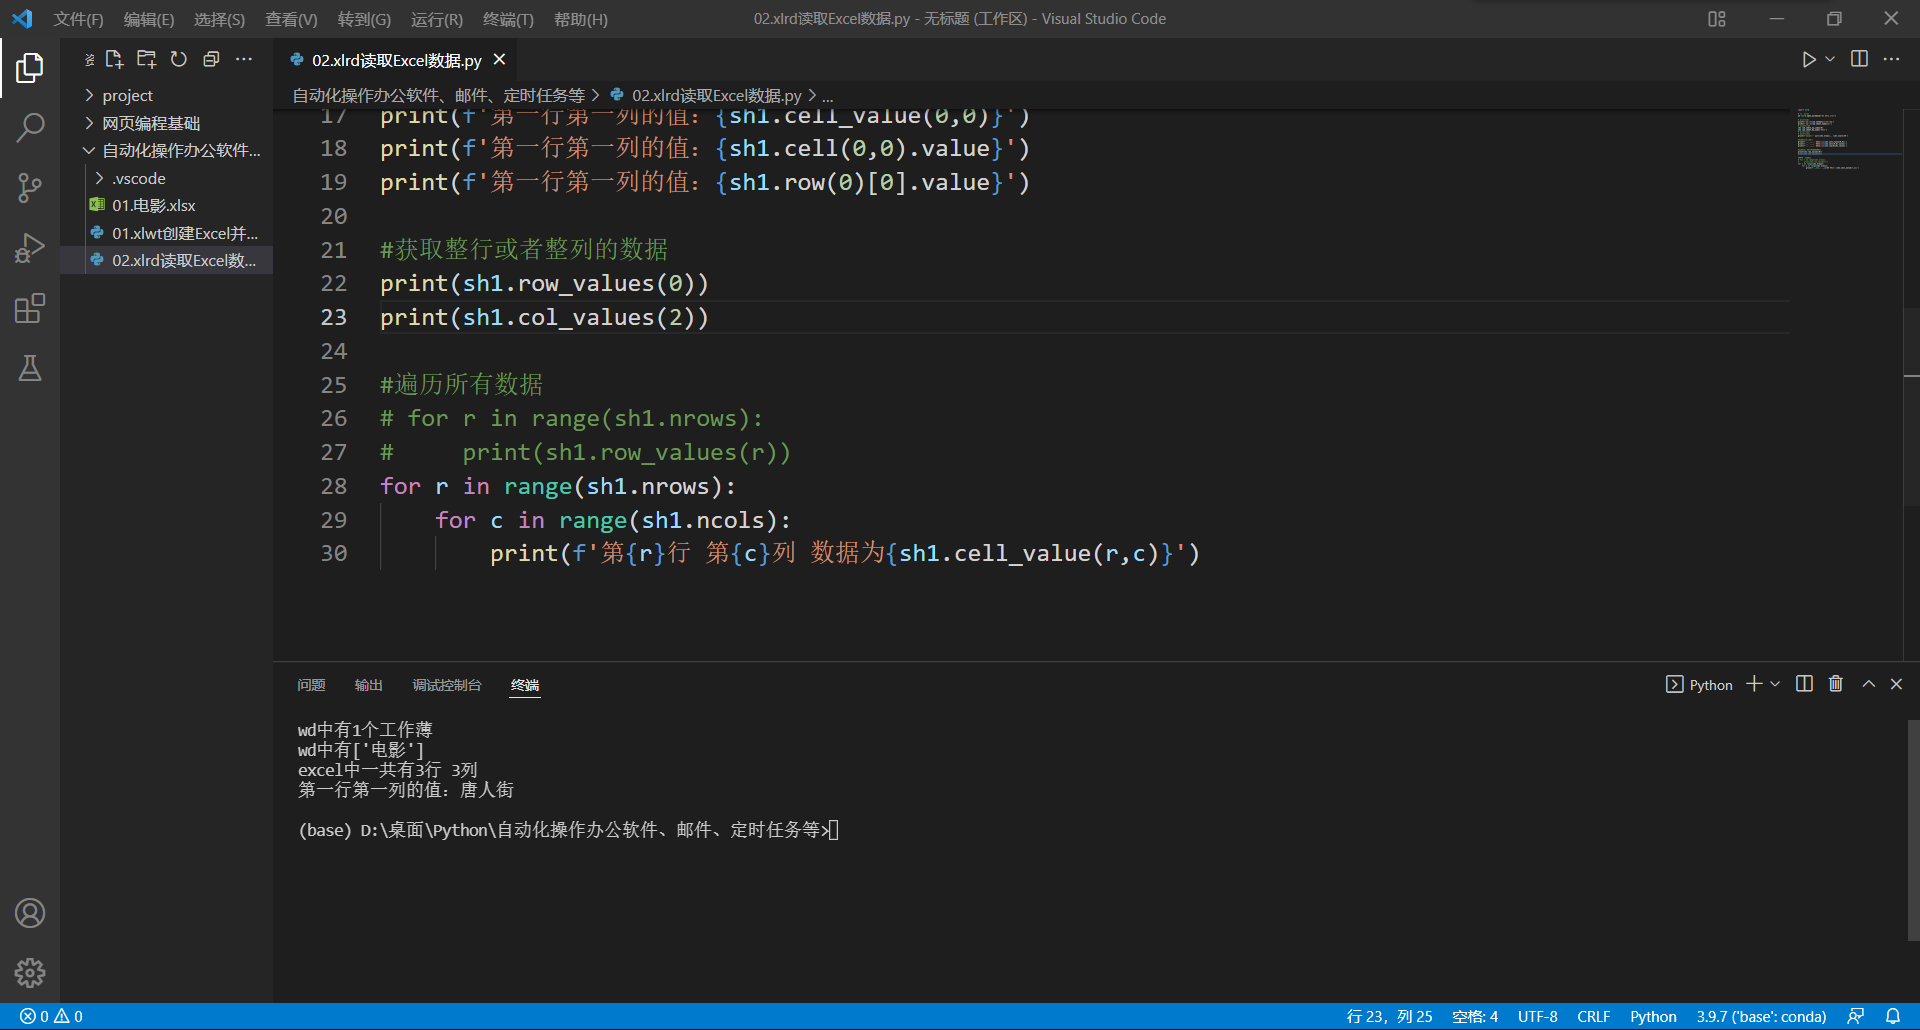Open the Source Control view
The image size is (1920, 1030).
tap(30, 187)
